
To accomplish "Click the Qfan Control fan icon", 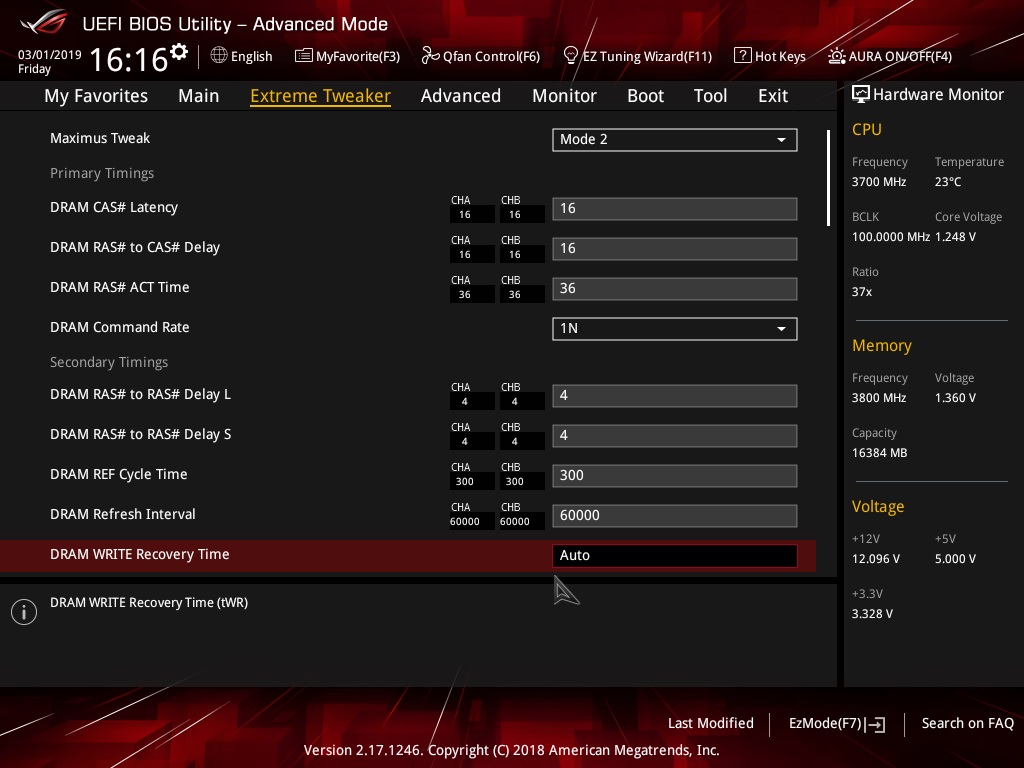I will click(430, 56).
